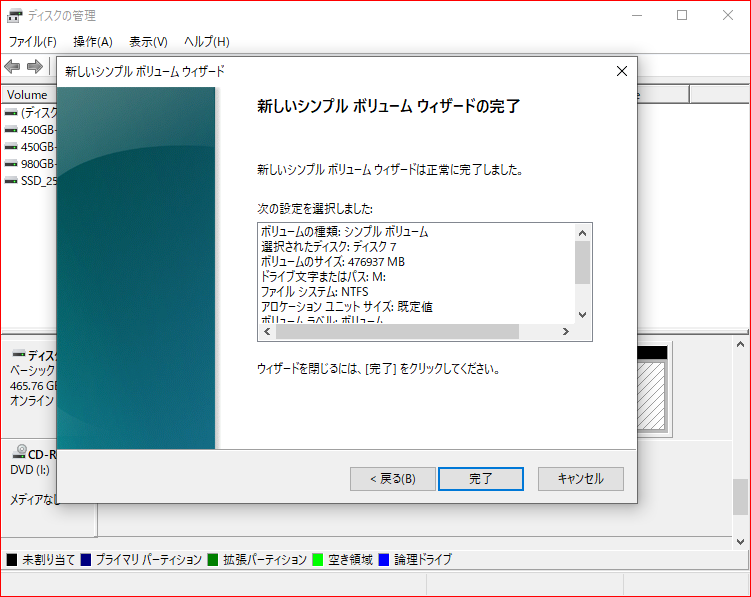
Task: Select the ボリュームの種類: シンプル ボリューム line
Action: [344, 232]
